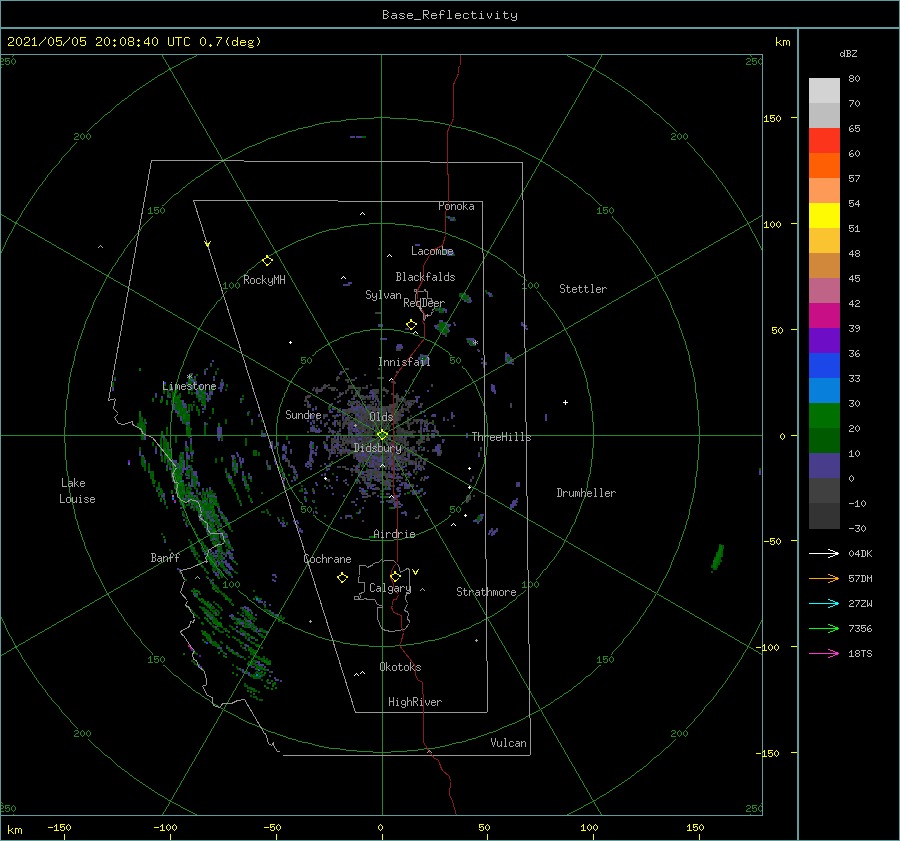Click the Lake Louise label
This screenshot has height=841, width=900.
pos(77,491)
